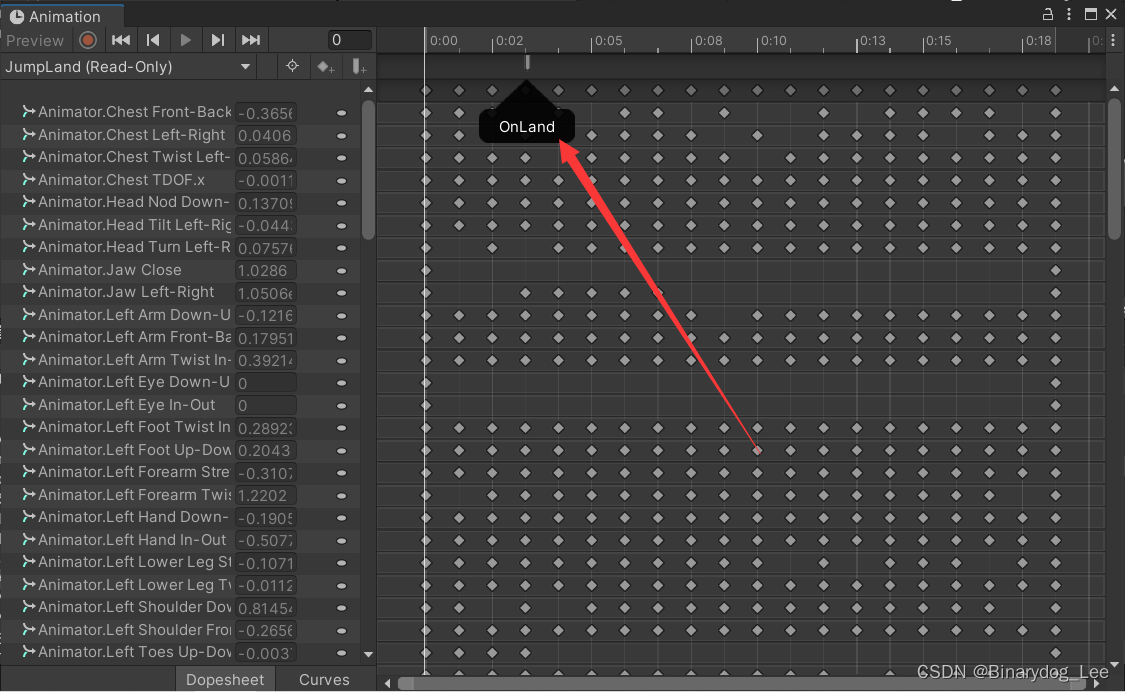Edit the Left Foot Up-Down value 0.2043
Screen dimensions: 1125x692
(x=265, y=451)
